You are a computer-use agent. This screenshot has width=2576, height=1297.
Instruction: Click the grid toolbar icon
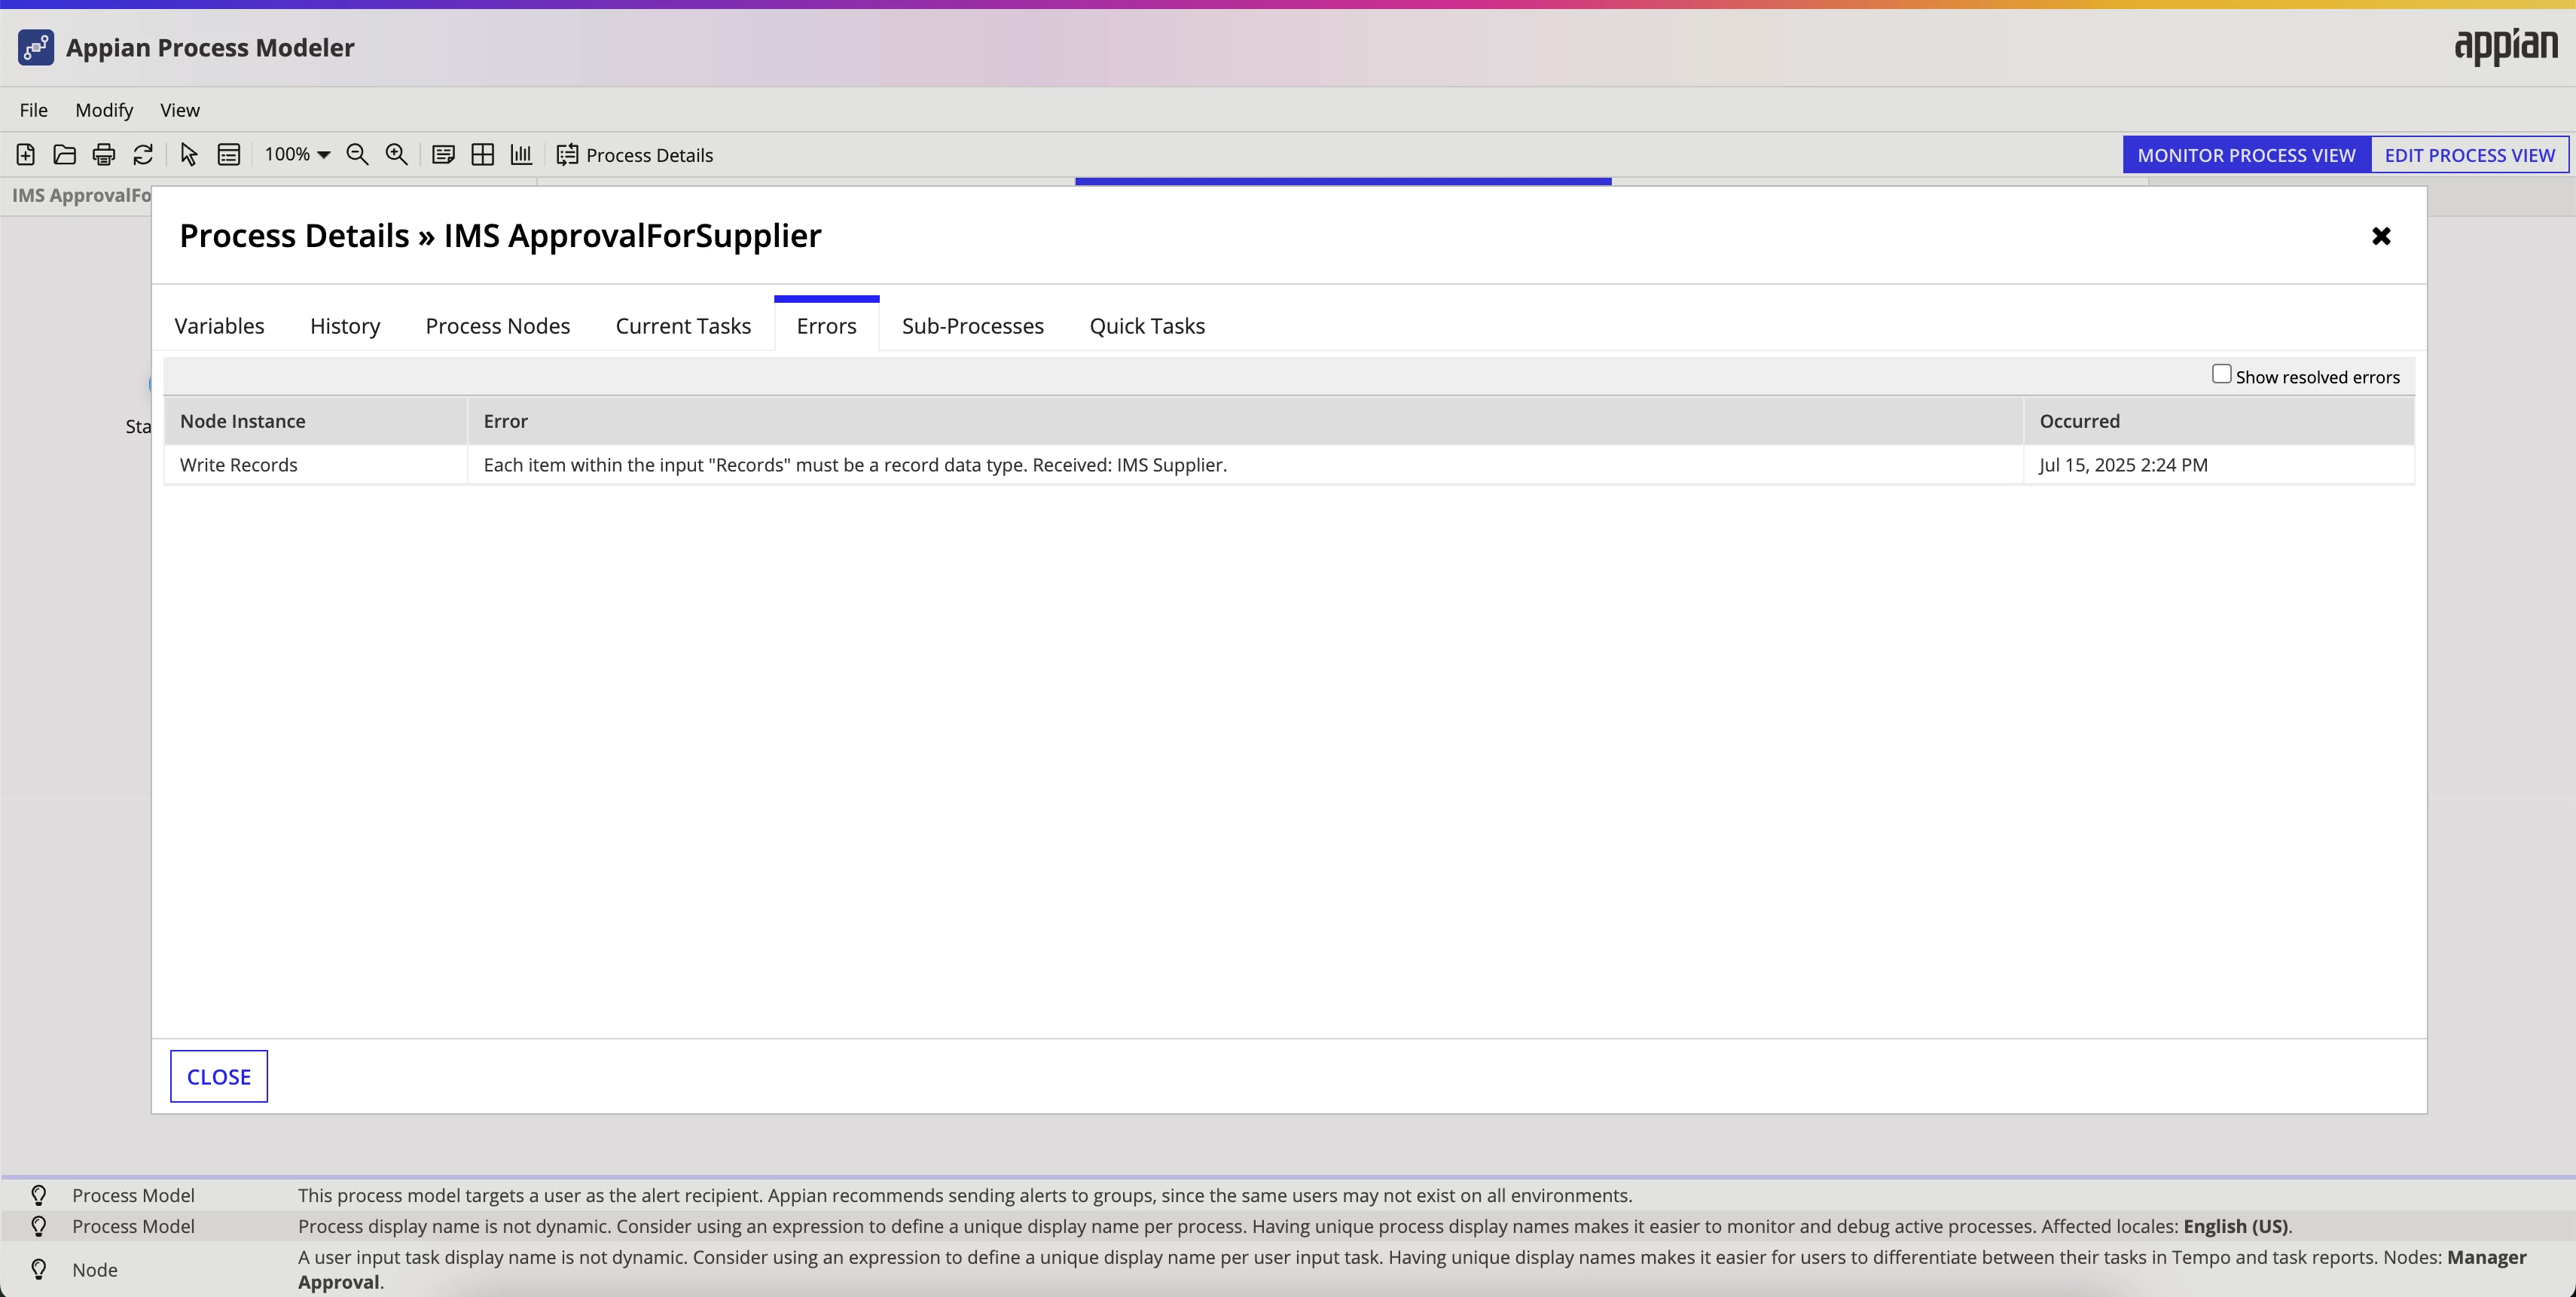483,155
